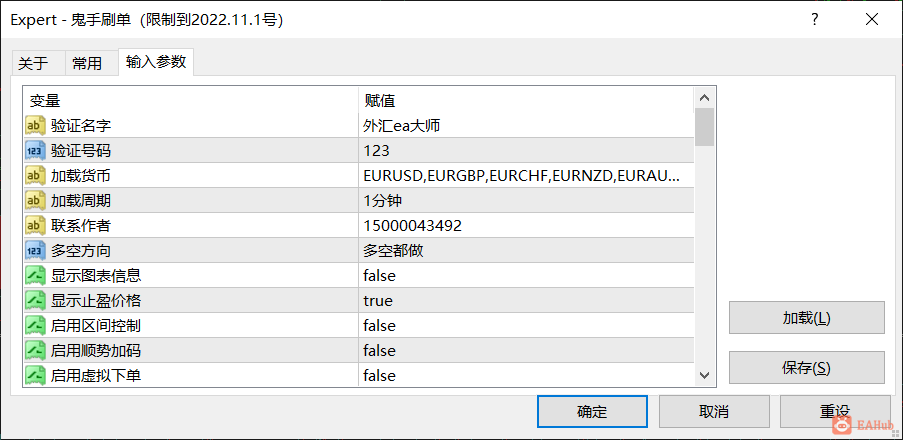The width and height of the screenshot is (903, 440).
Task: Click the 加载(L) button
Action: pyautogui.click(x=806, y=317)
